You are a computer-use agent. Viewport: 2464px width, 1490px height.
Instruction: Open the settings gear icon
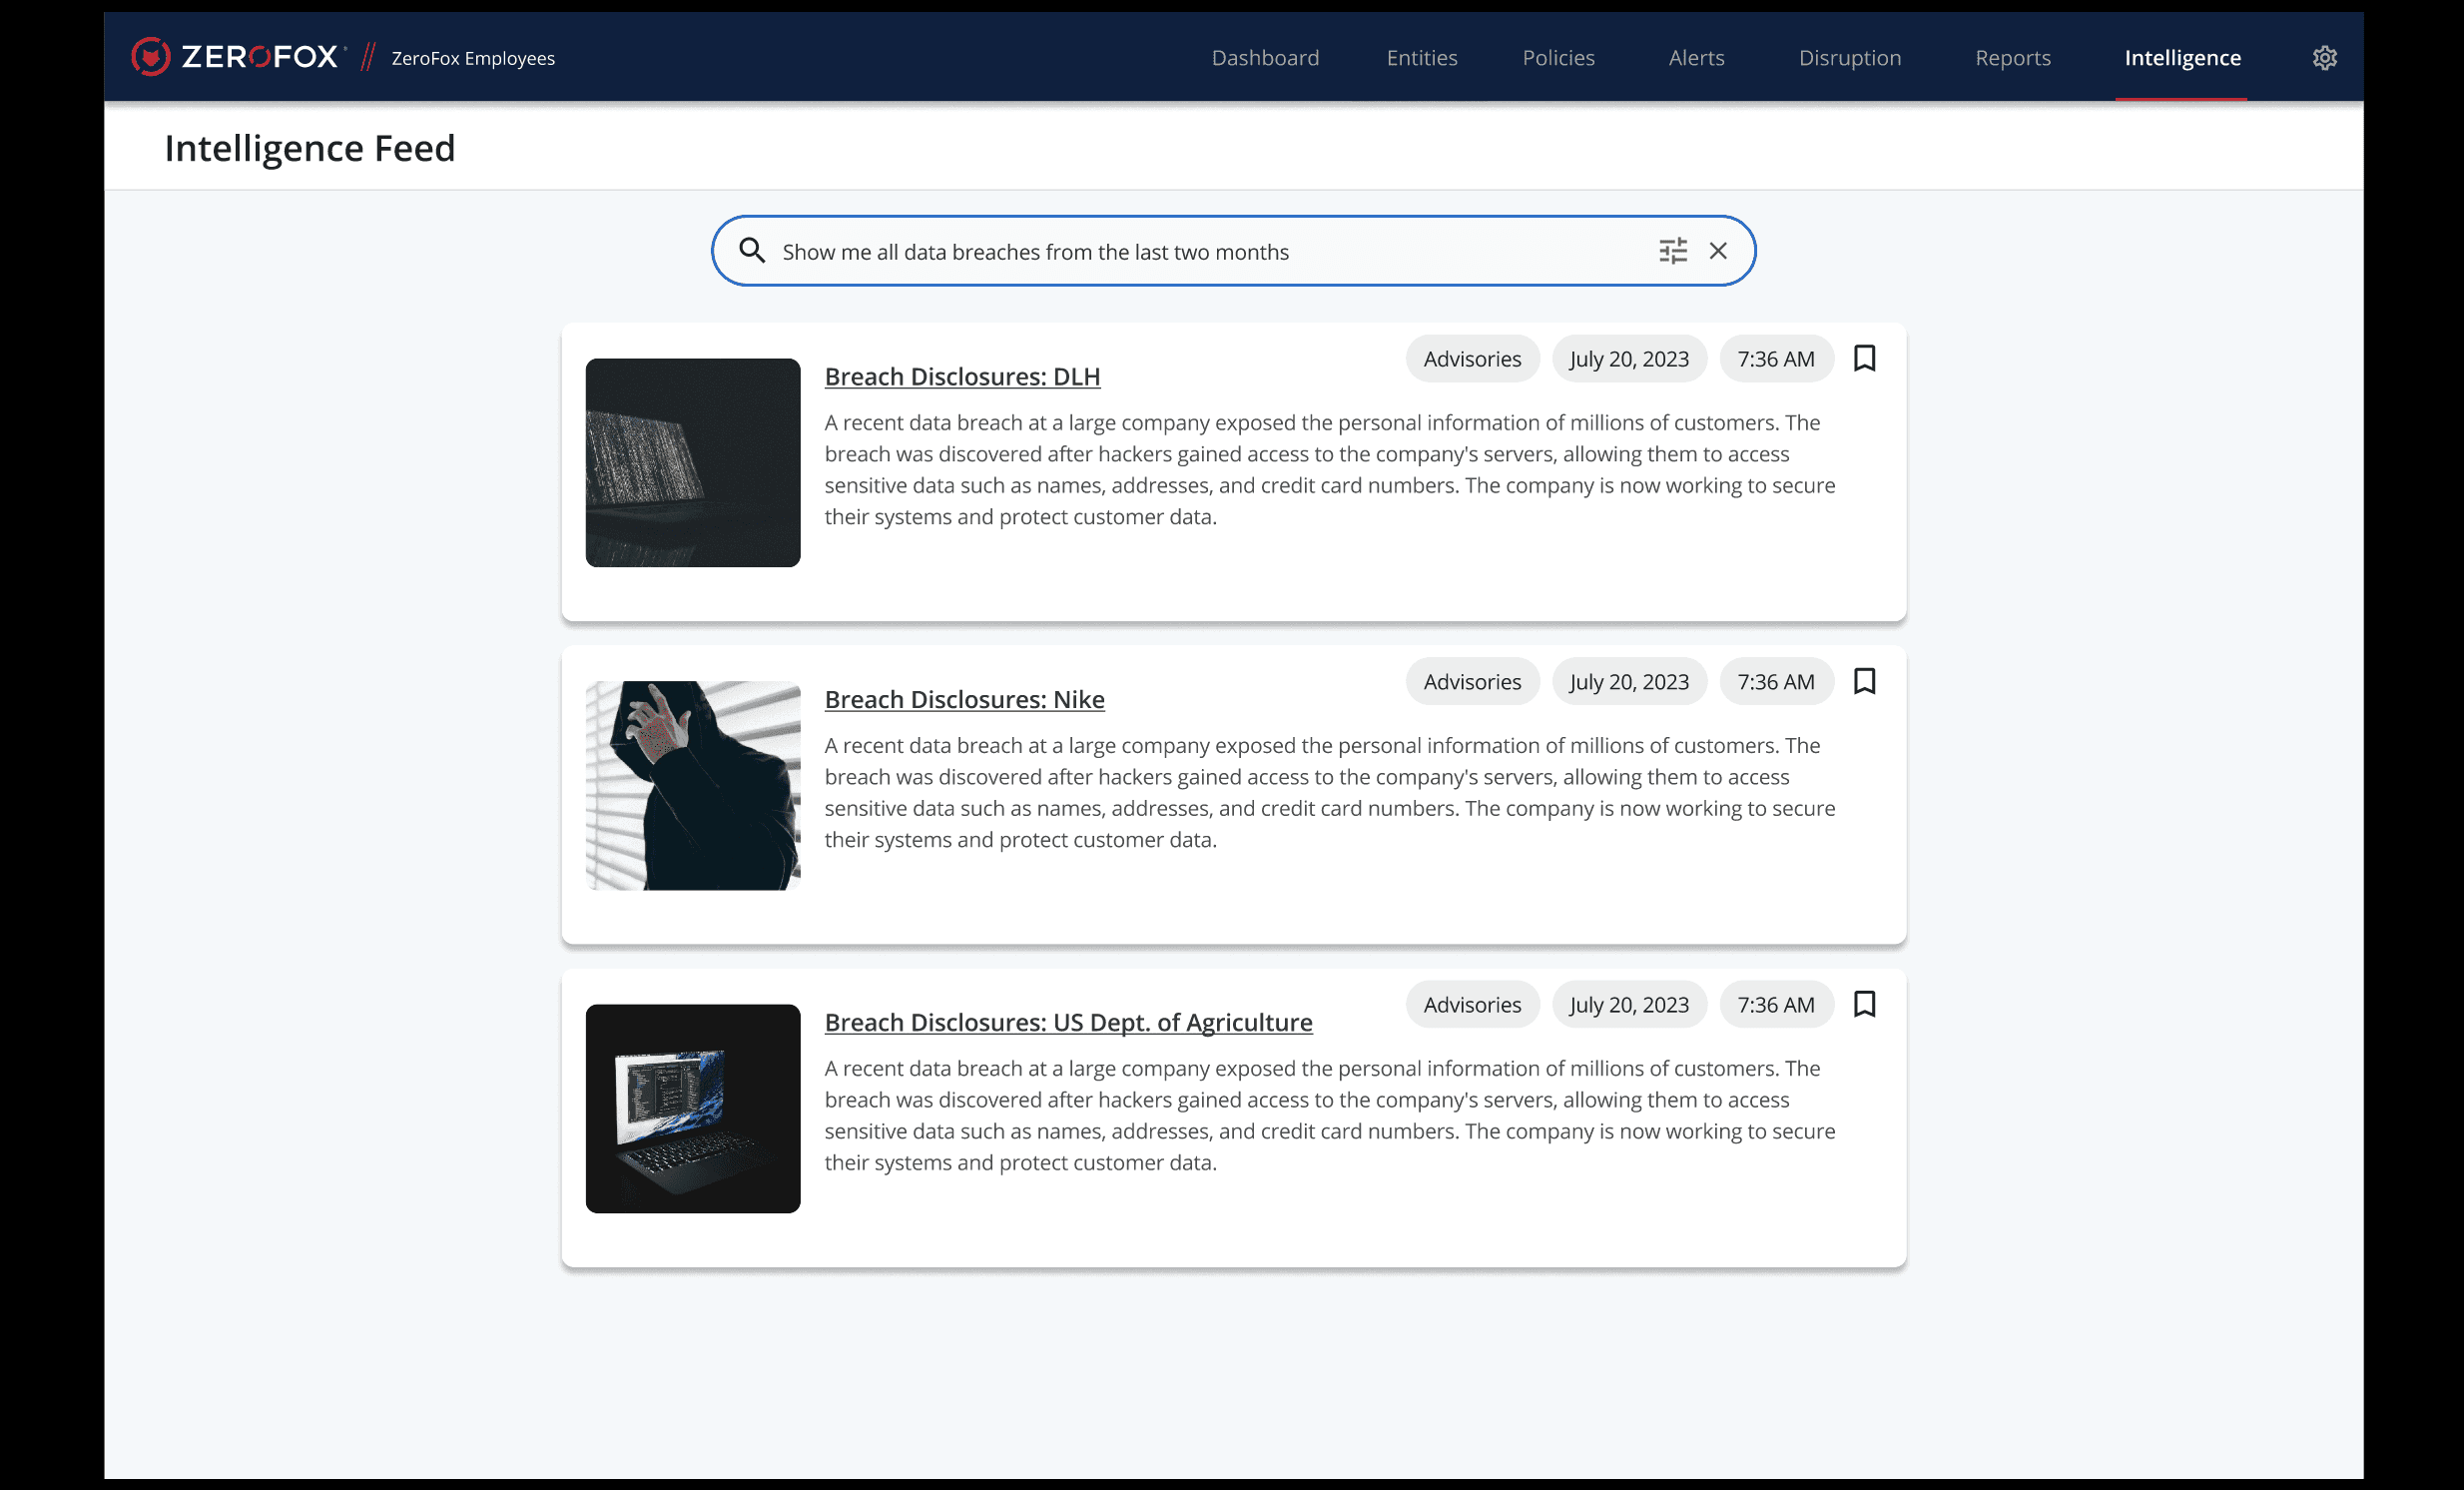[x=2324, y=58]
